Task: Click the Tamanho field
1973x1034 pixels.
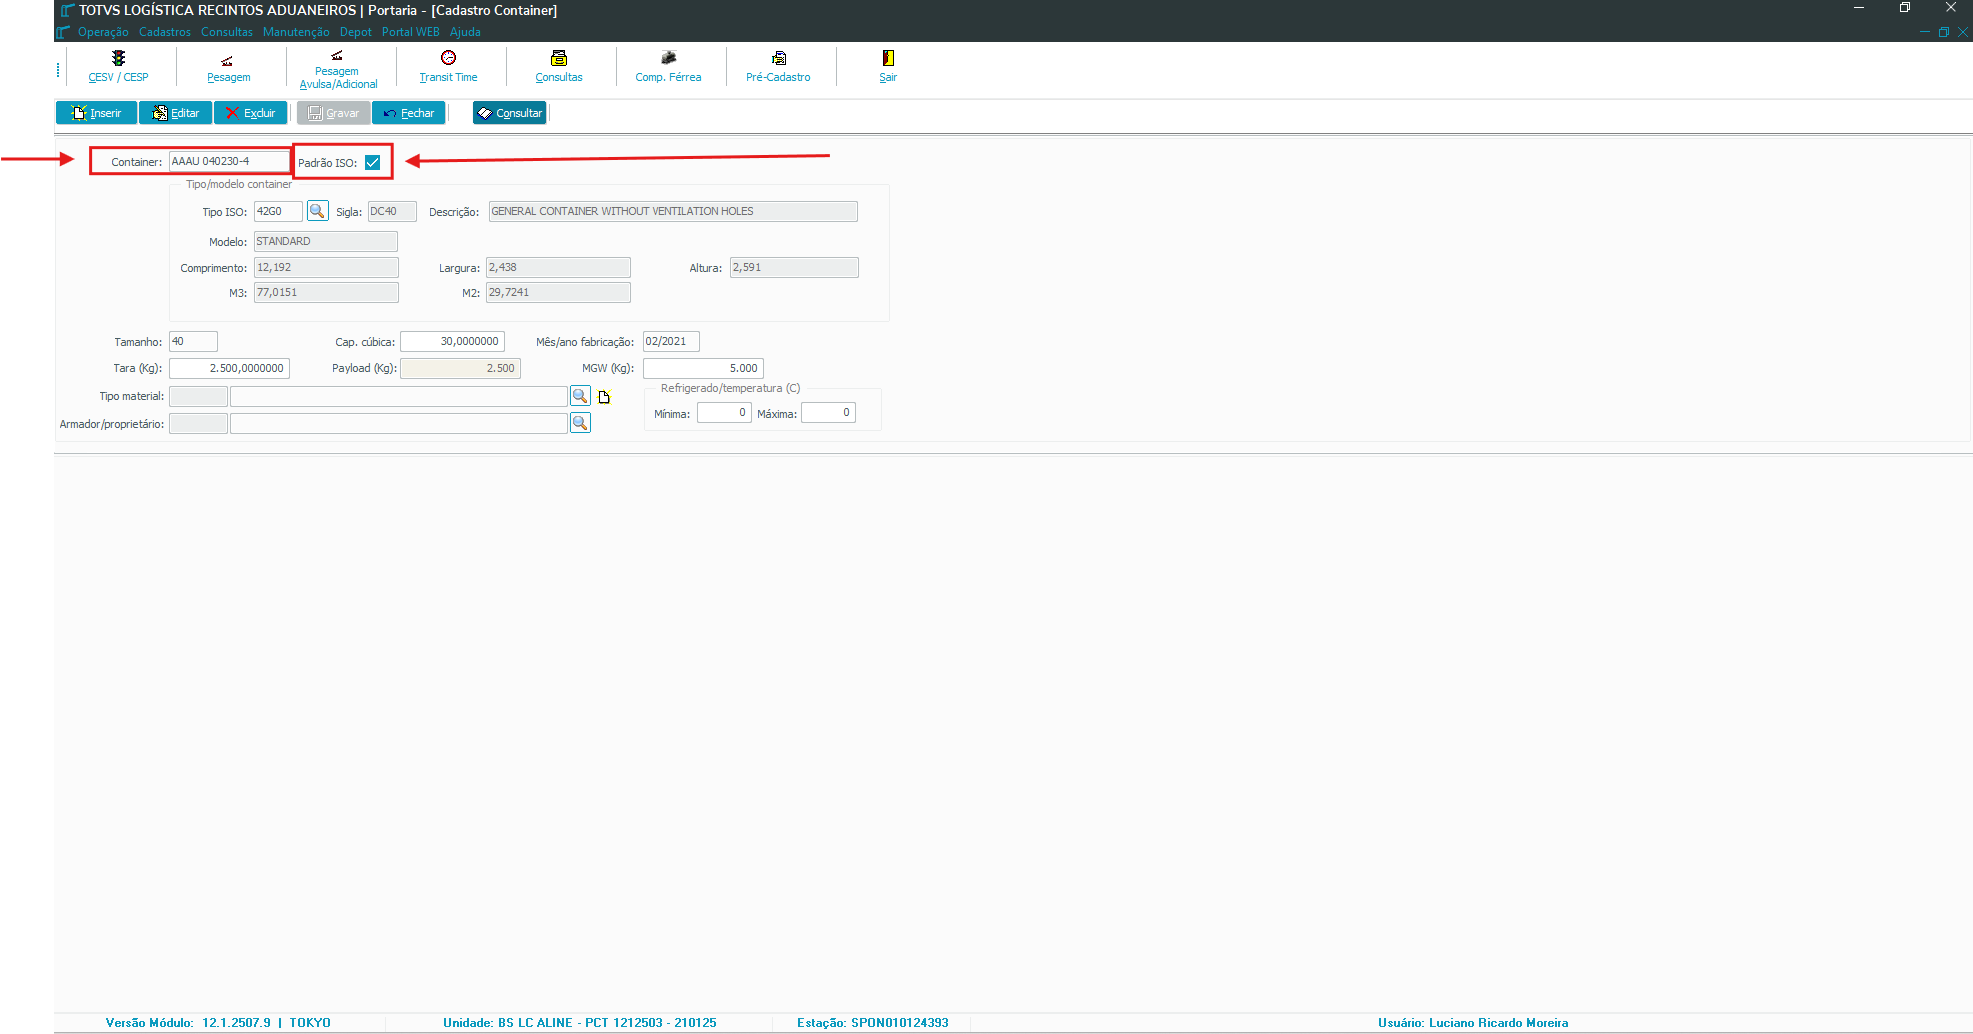Action: point(193,341)
